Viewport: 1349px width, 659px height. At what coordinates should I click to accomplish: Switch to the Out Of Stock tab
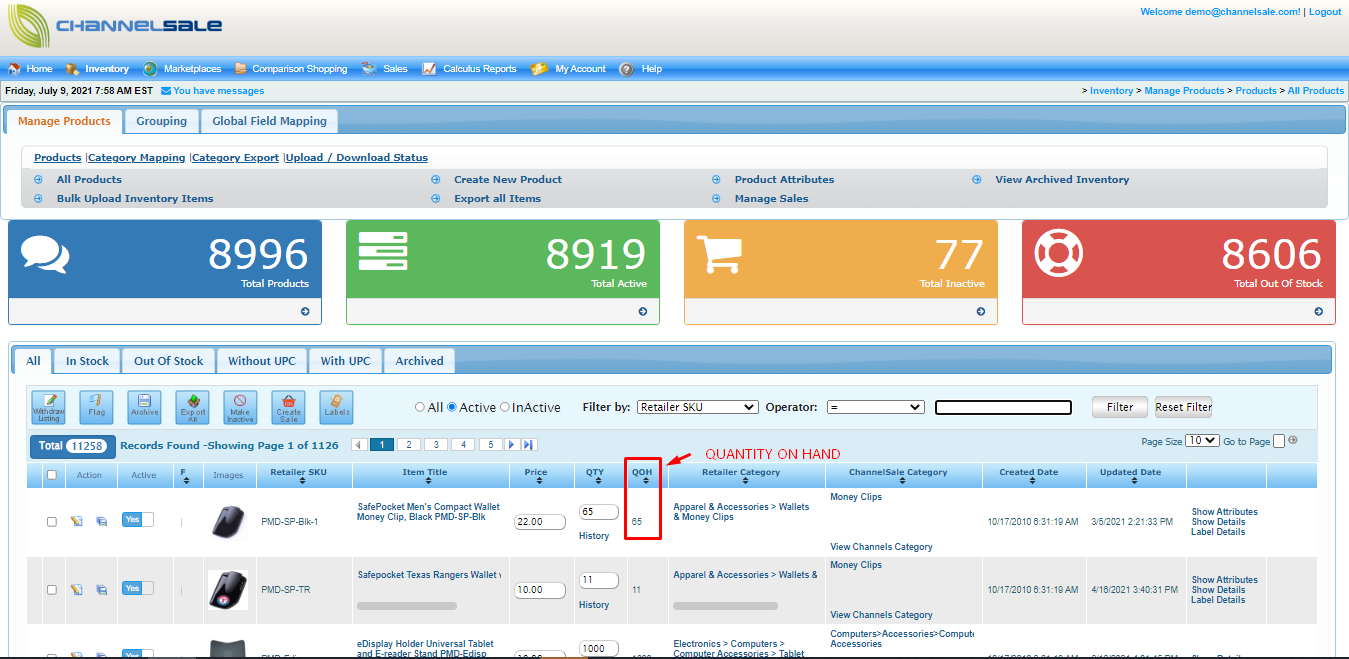[x=169, y=361]
